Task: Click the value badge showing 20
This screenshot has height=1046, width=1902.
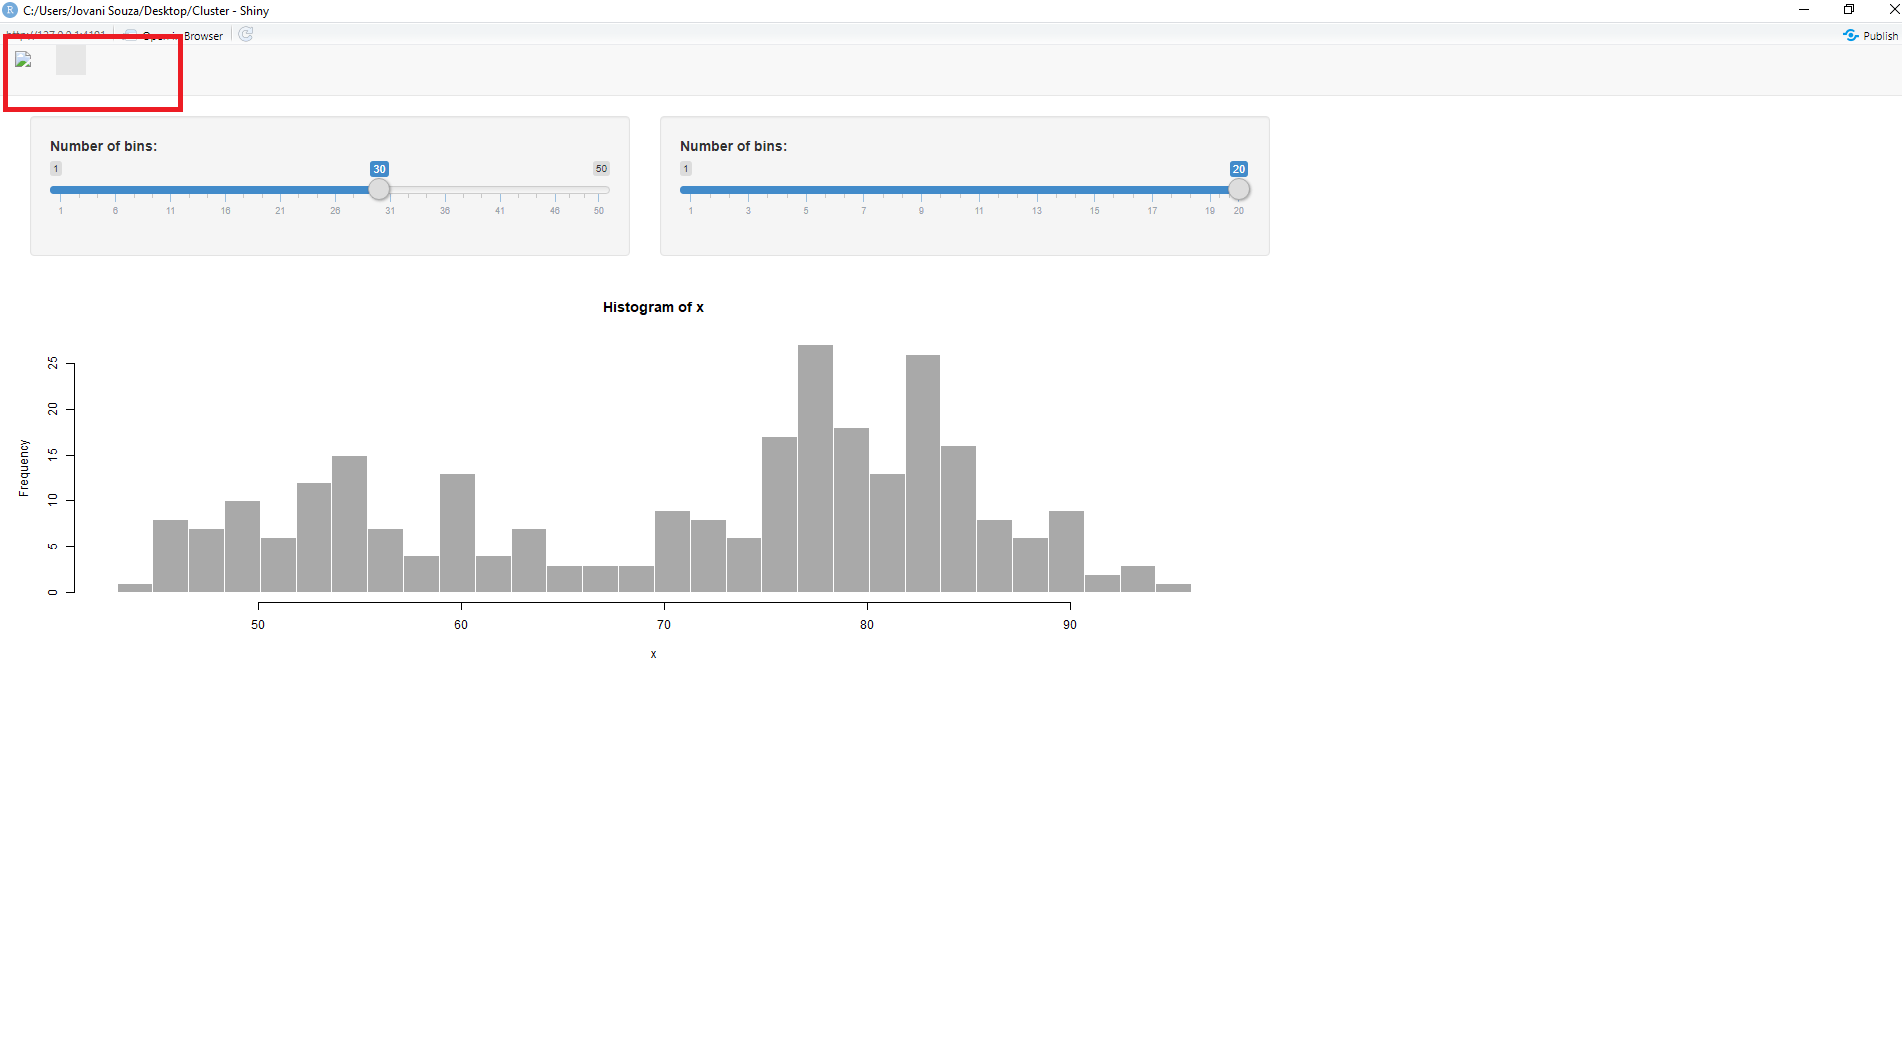Action: coord(1238,168)
